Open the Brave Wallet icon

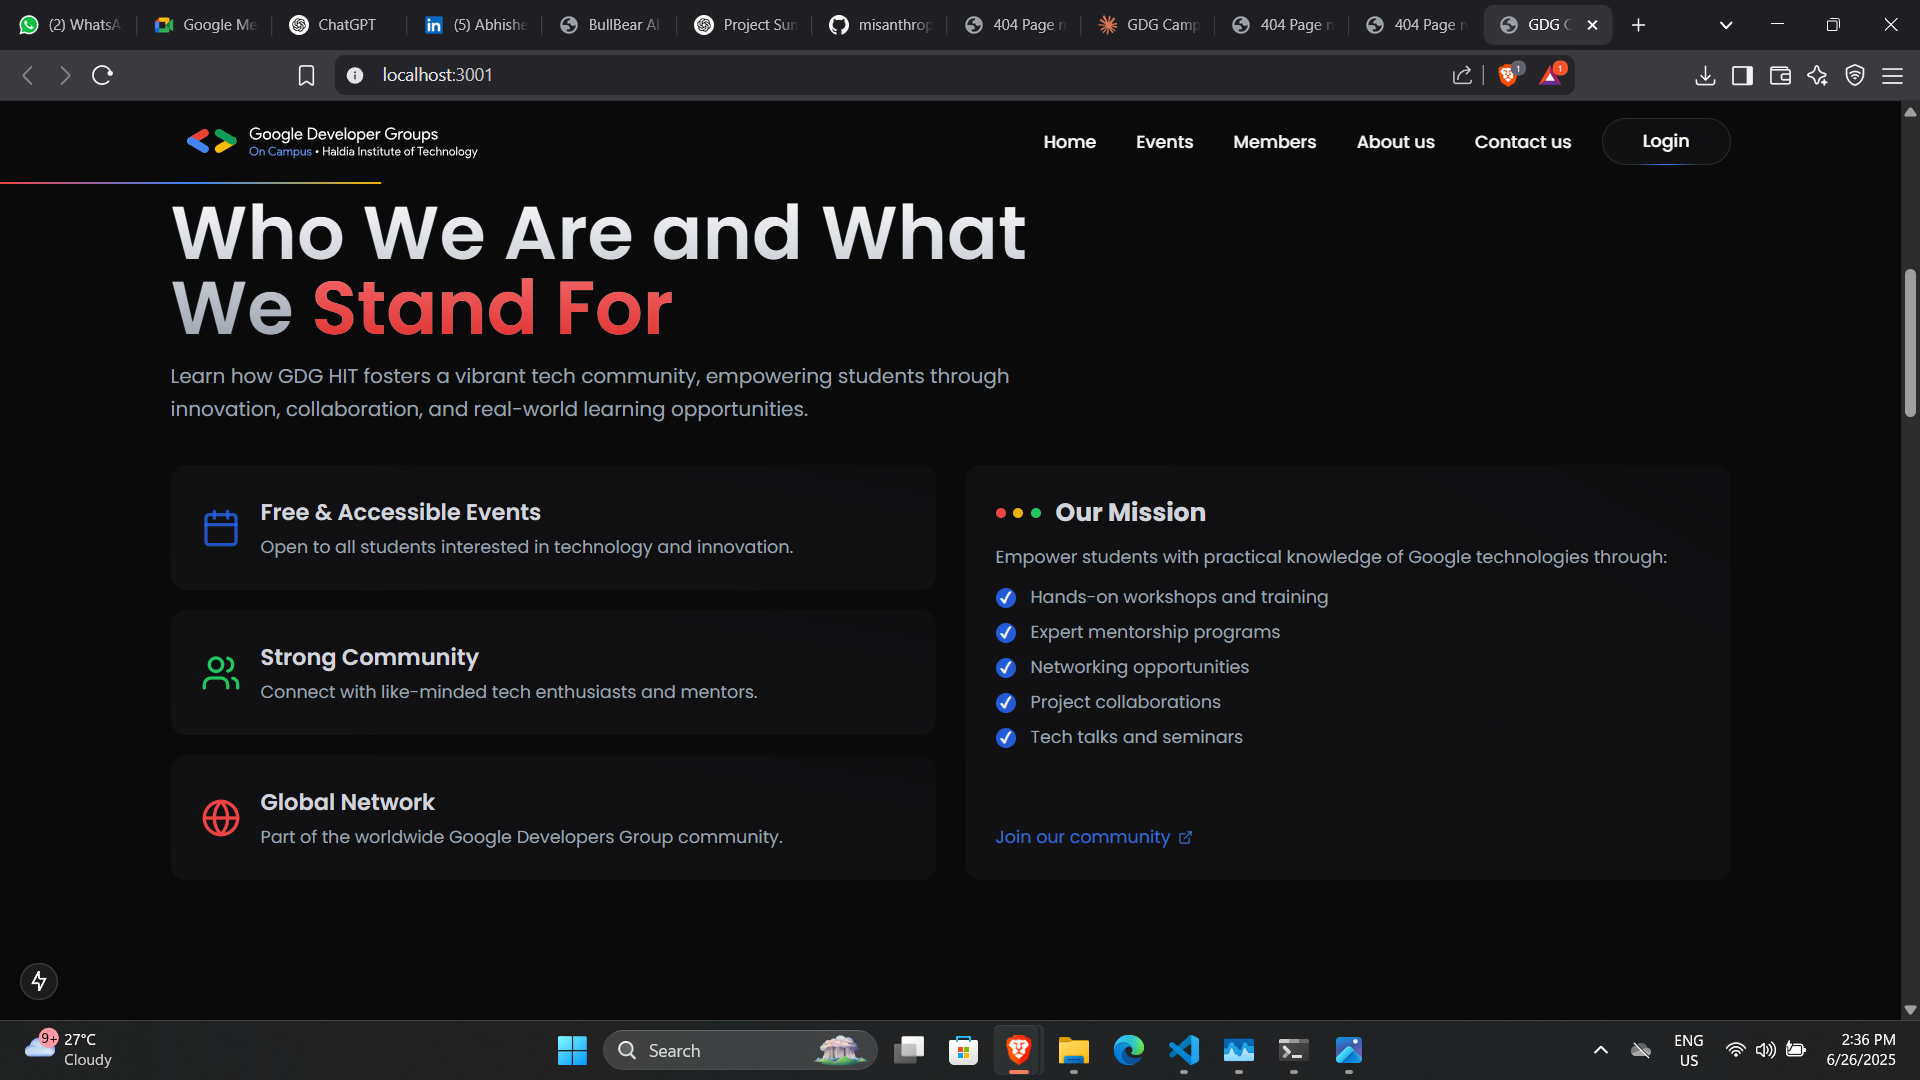[x=1780, y=75]
